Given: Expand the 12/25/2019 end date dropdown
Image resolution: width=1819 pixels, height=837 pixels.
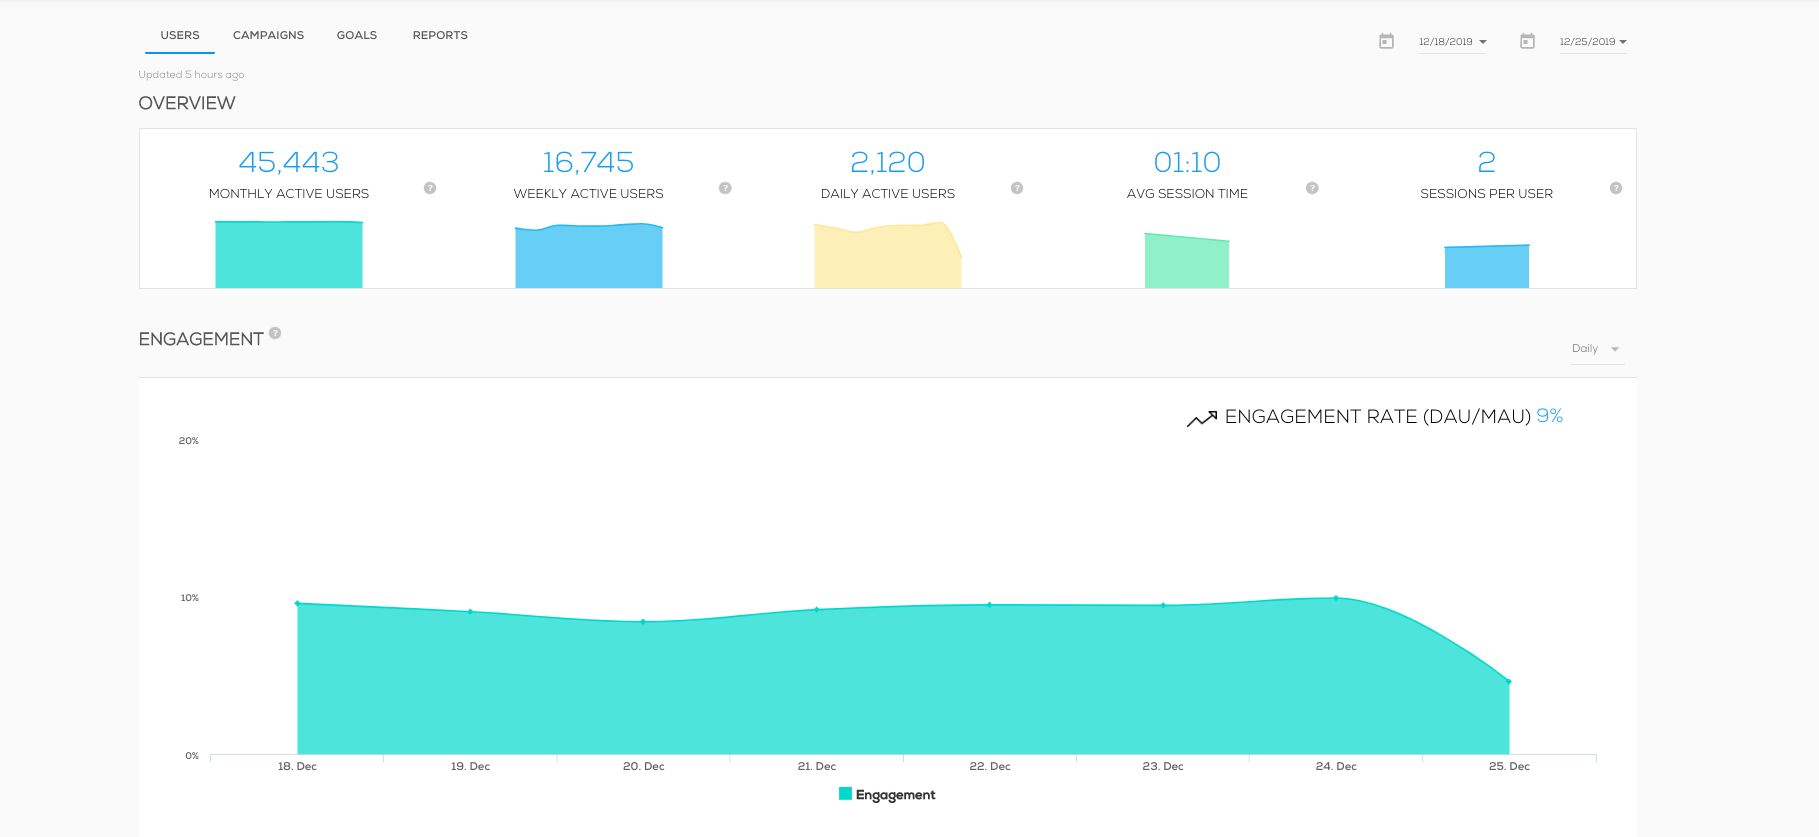Looking at the screenshot, I should (x=1593, y=42).
